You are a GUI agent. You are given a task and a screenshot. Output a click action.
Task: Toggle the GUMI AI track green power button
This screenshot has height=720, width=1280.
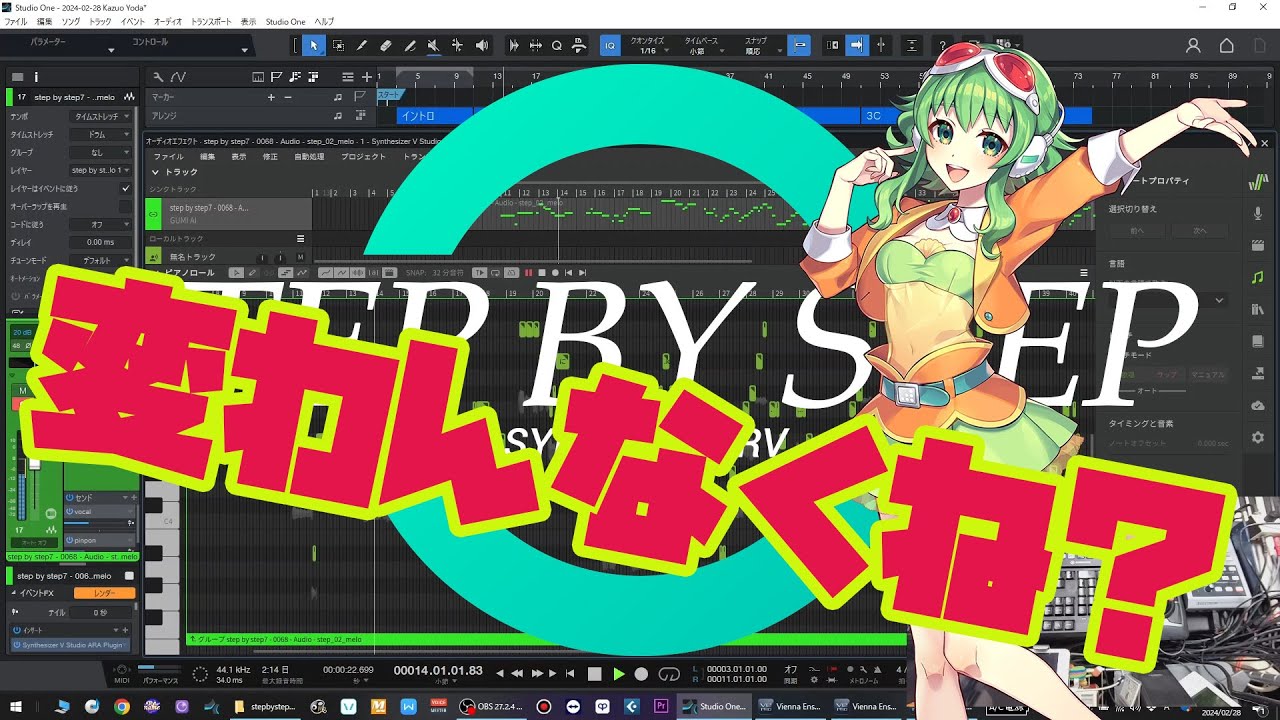[x=153, y=212]
